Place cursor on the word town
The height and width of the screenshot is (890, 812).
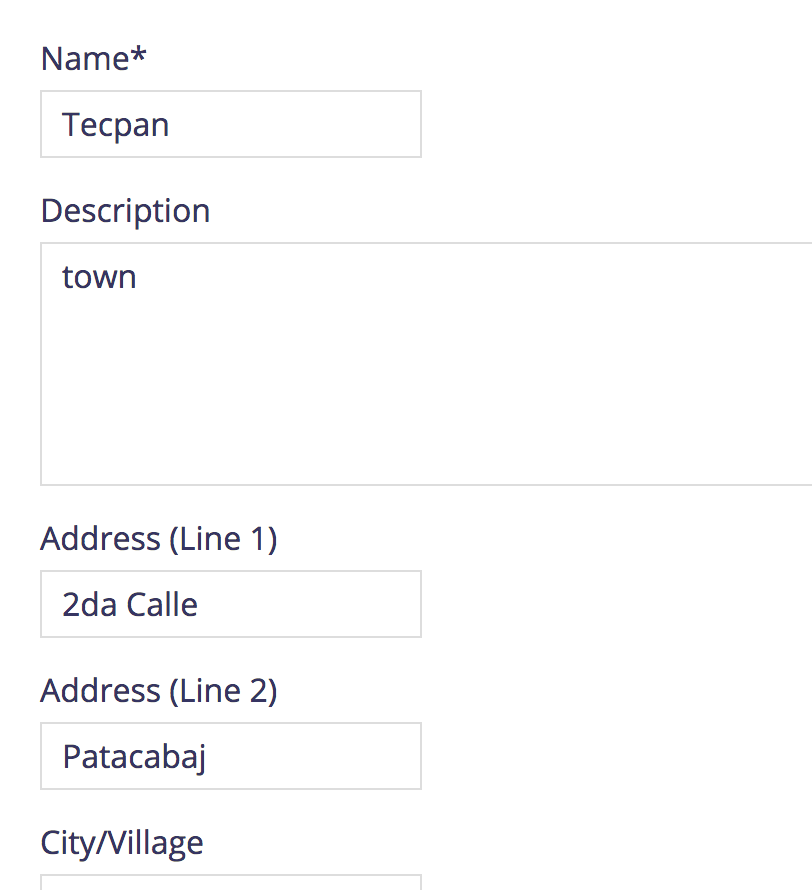(x=99, y=278)
